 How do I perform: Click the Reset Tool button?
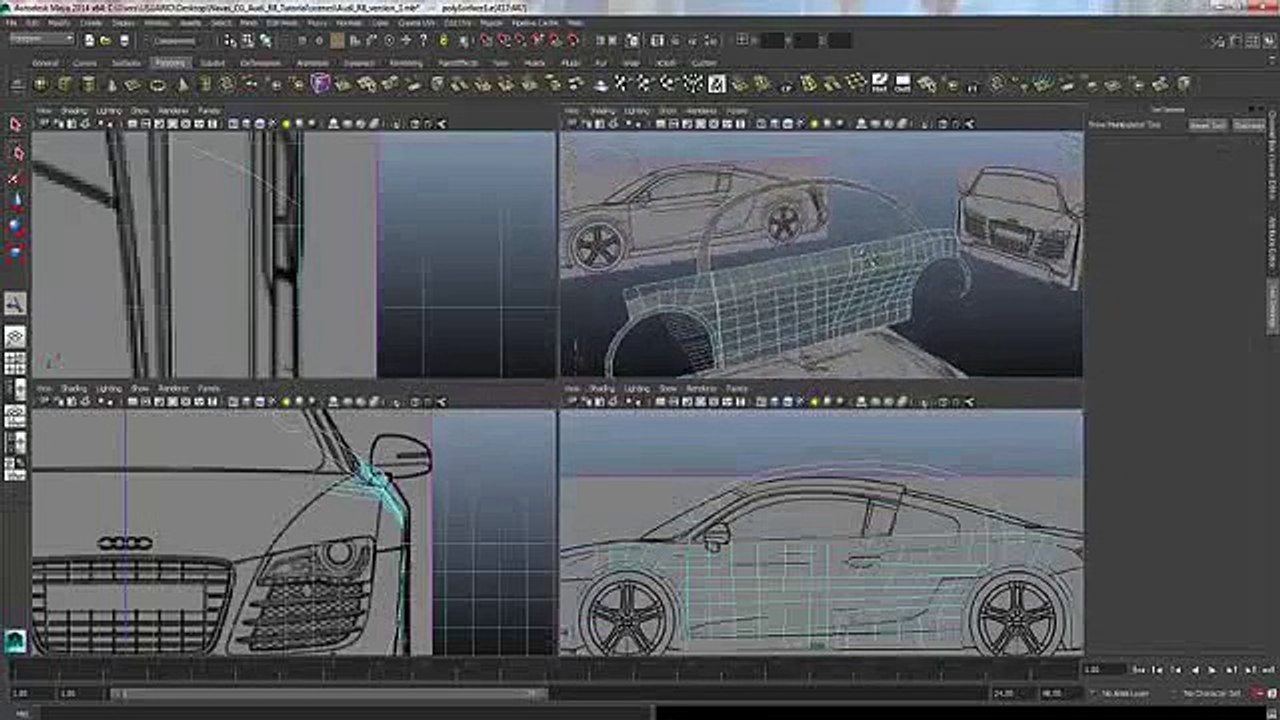tap(1206, 125)
